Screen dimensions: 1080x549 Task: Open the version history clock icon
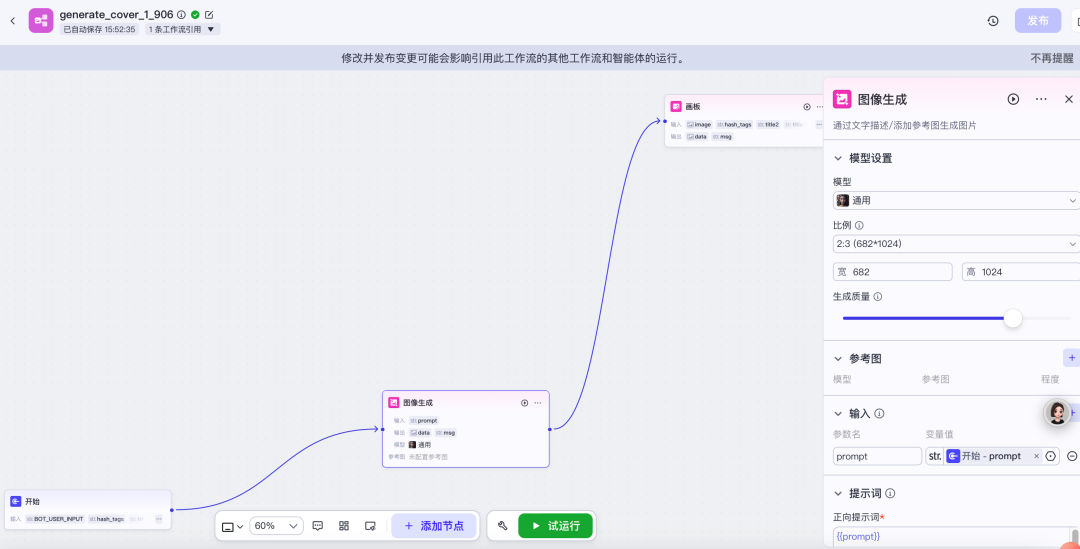[993, 20]
